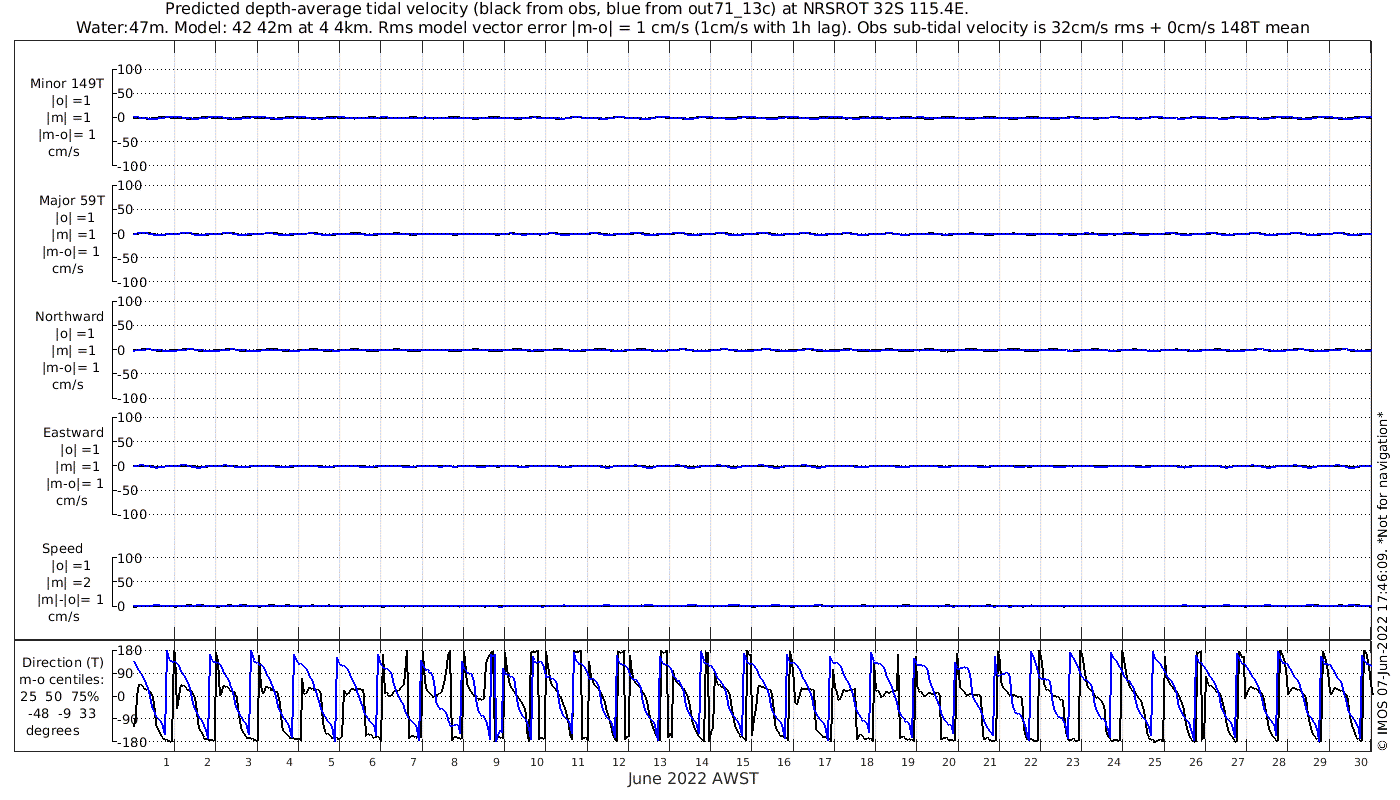
Task: Click day '24' on the date axis
Action: point(1114,762)
